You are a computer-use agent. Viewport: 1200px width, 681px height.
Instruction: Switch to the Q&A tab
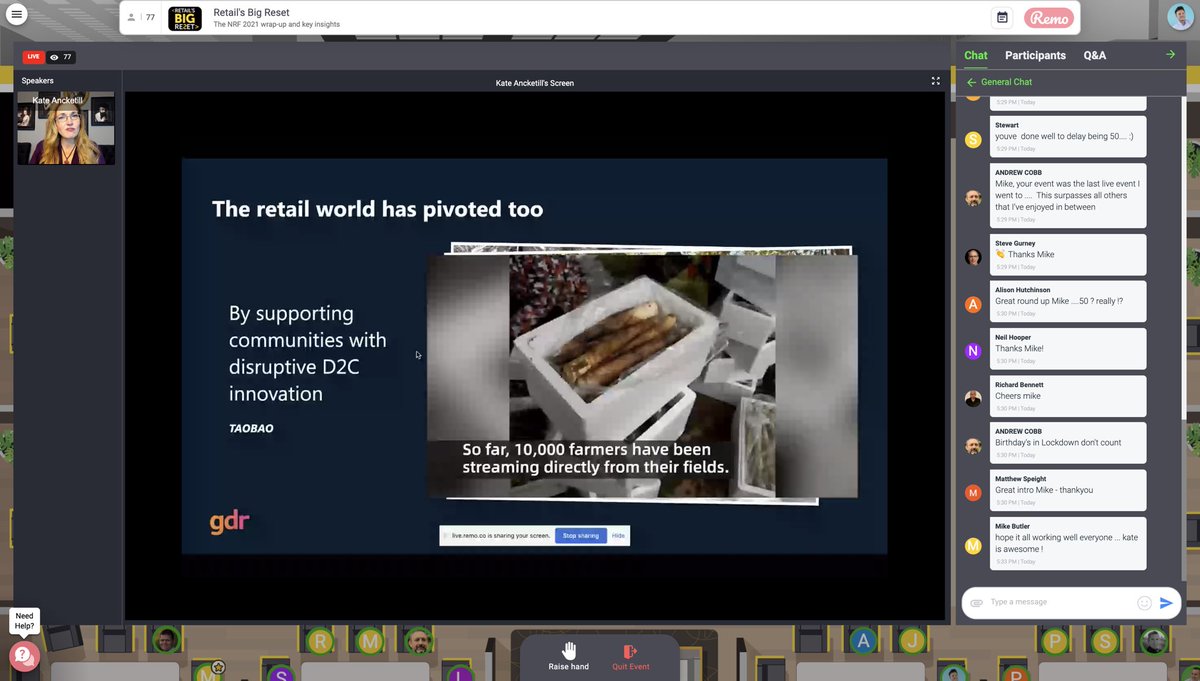point(1095,55)
